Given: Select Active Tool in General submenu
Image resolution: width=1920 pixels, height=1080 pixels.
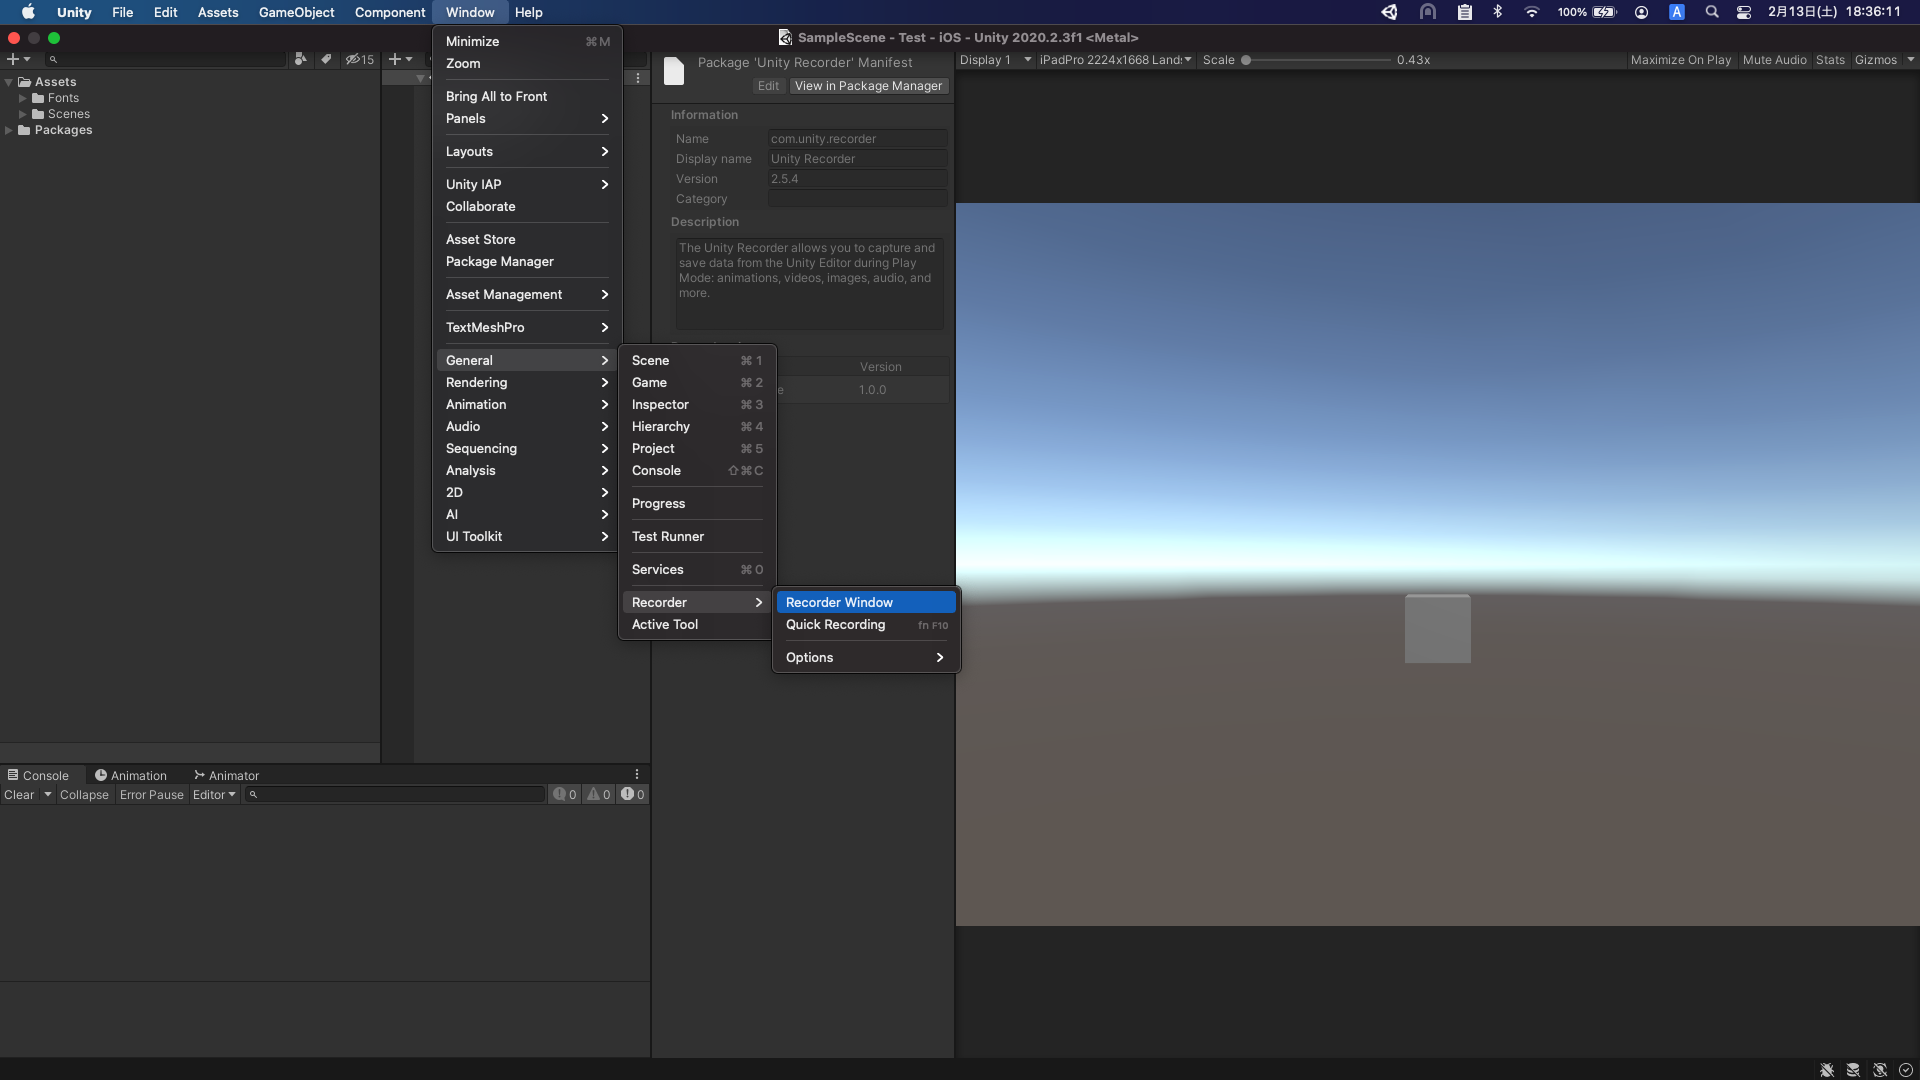Looking at the screenshot, I should [x=697, y=625].
